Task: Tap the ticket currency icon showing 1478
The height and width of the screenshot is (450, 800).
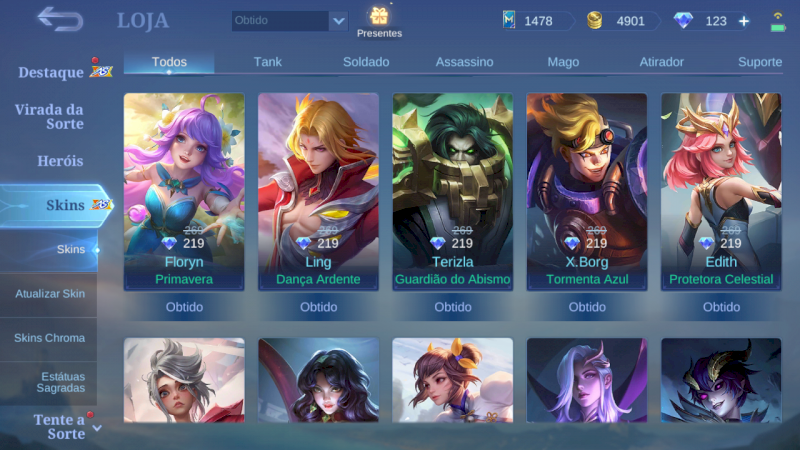Action: tap(508, 20)
